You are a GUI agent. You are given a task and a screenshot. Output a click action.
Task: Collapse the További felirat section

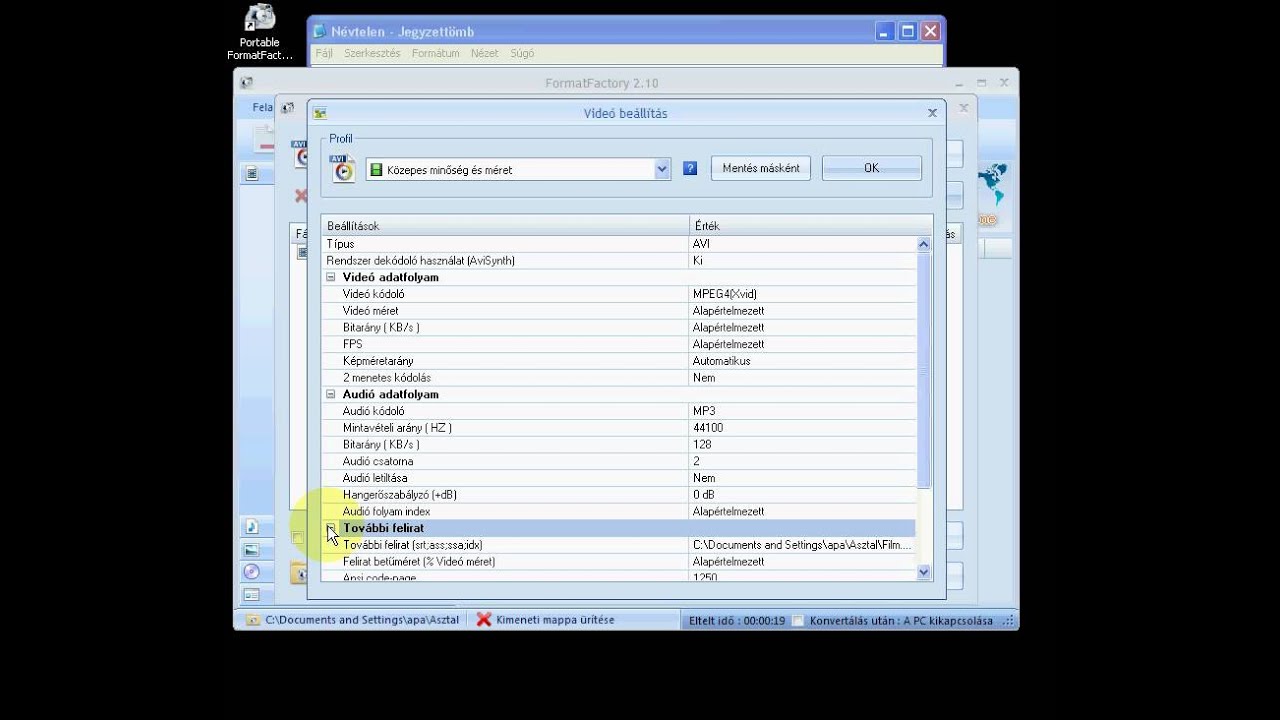click(331, 528)
